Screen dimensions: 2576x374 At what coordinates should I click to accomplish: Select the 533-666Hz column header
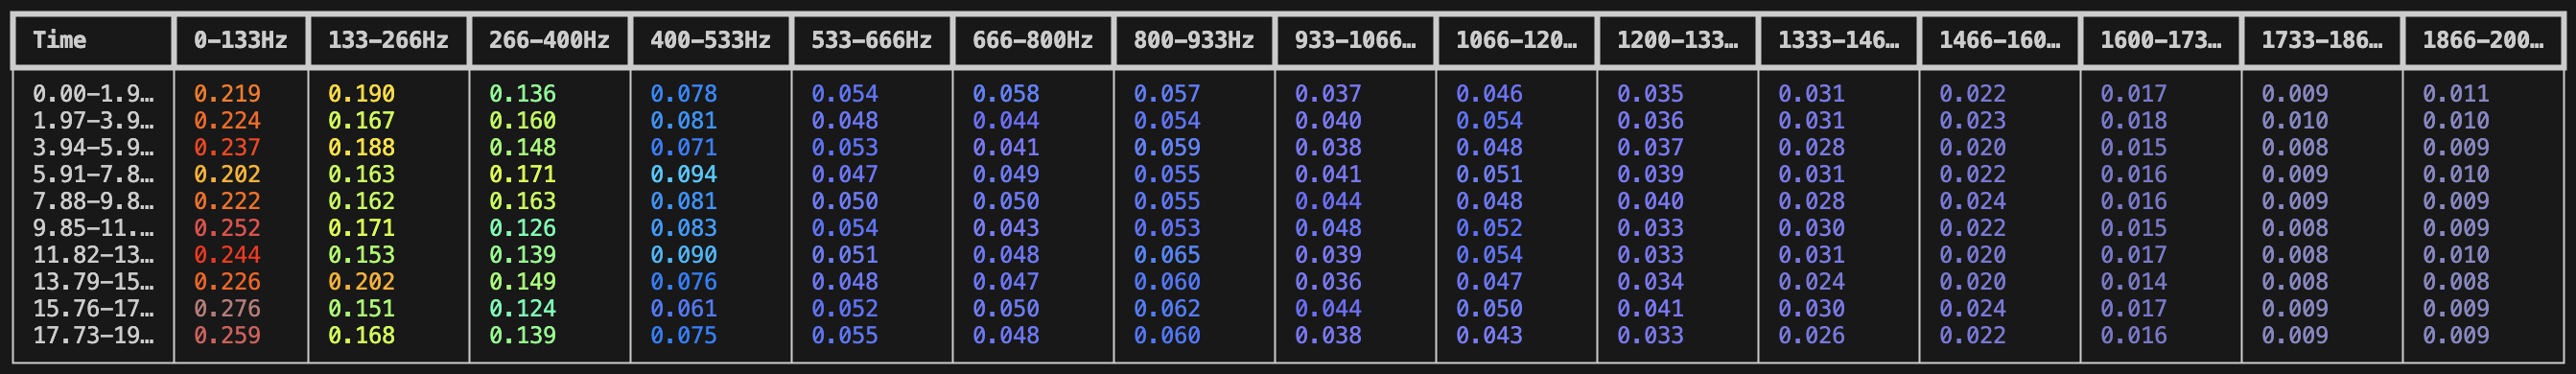[x=871, y=40]
